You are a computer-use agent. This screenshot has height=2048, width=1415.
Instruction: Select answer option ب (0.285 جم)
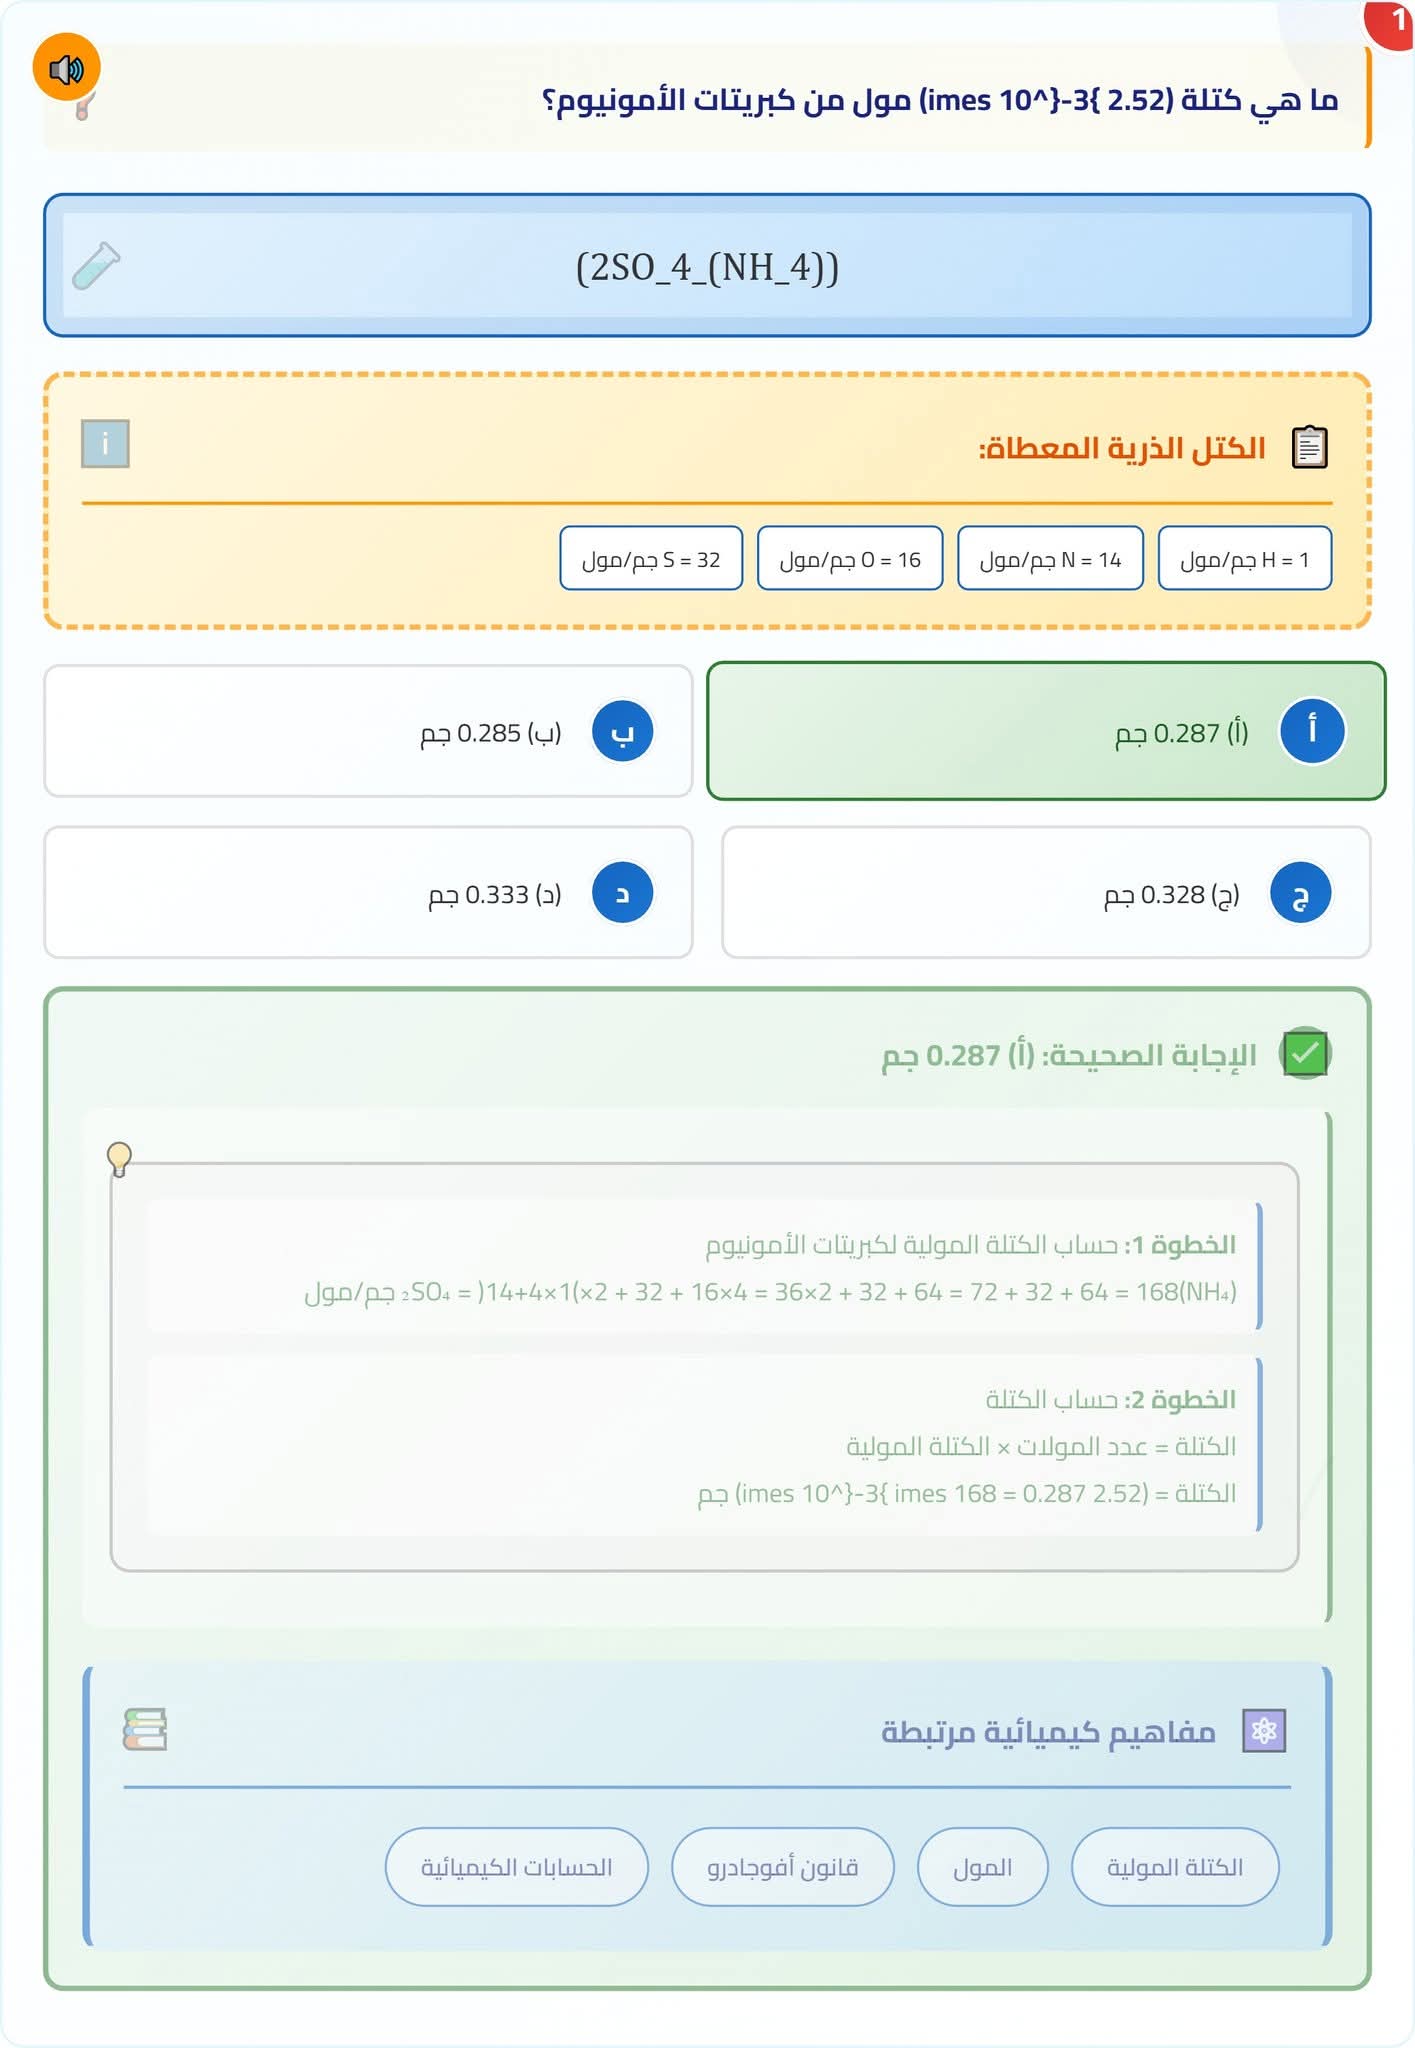coord(368,731)
